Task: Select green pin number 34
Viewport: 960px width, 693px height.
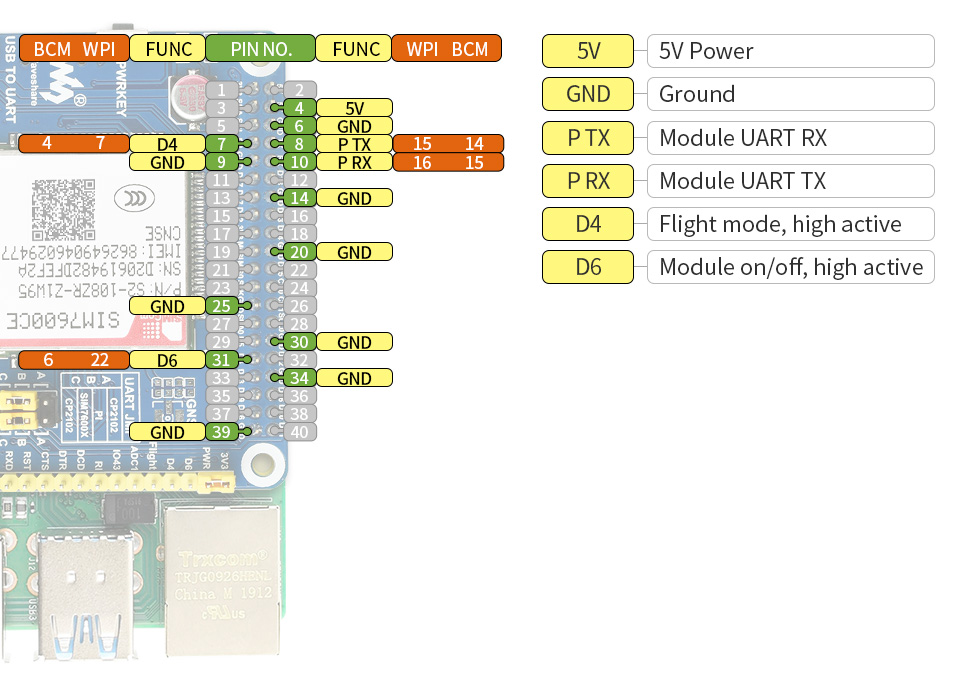Action: pos(299,378)
